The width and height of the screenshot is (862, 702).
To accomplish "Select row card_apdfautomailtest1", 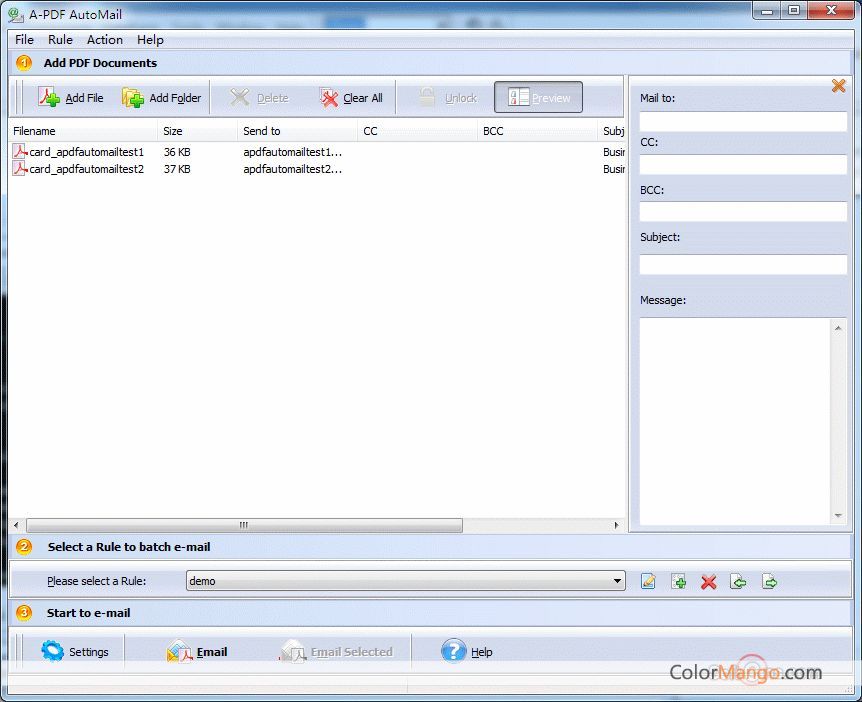I will [317, 152].
